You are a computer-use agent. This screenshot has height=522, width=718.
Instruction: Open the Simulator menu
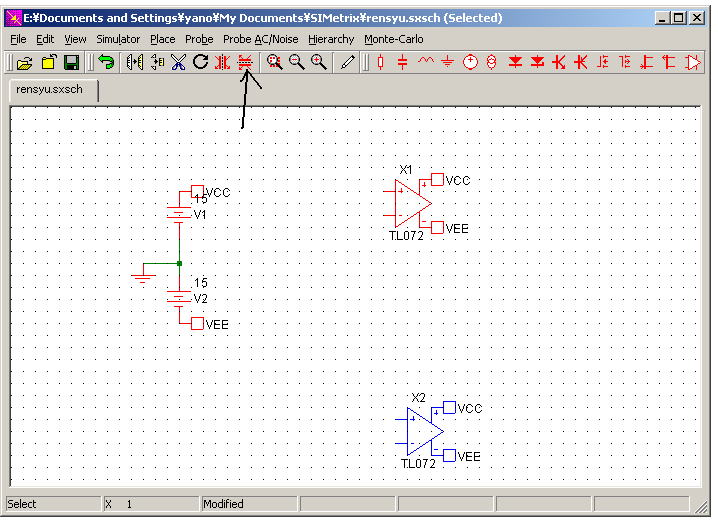pyautogui.click(x=118, y=39)
